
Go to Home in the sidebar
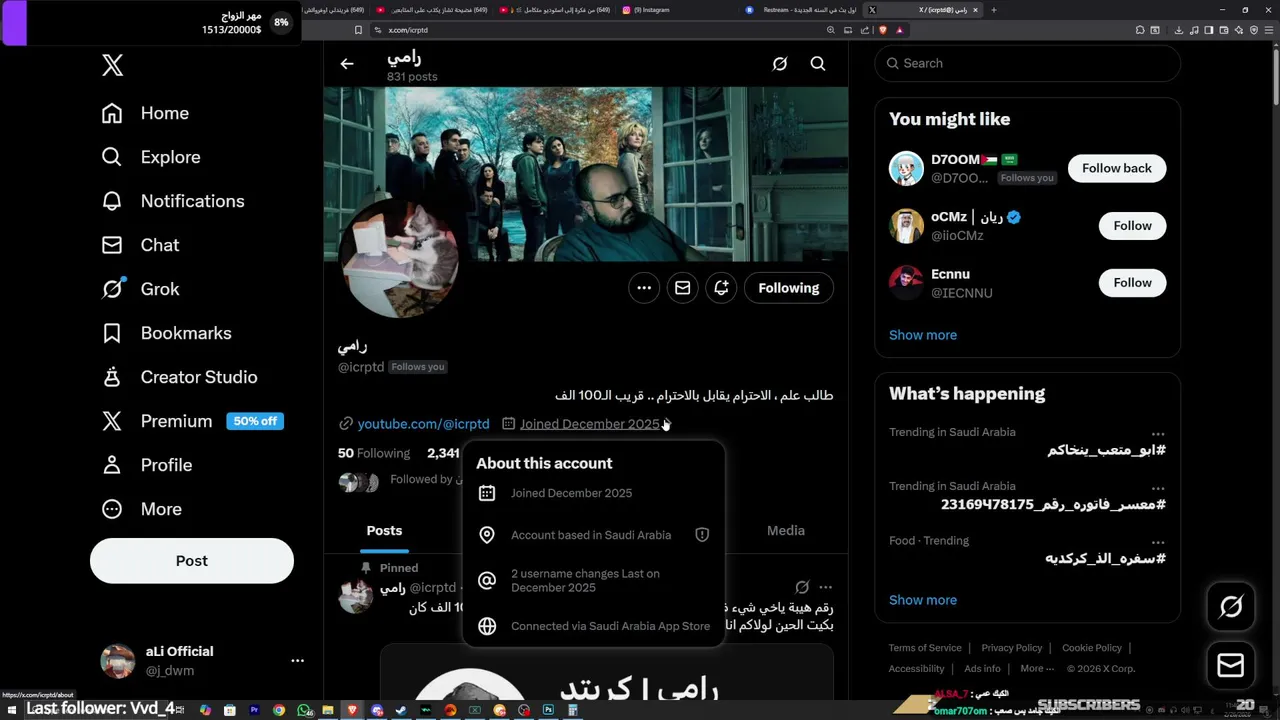click(145, 113)
